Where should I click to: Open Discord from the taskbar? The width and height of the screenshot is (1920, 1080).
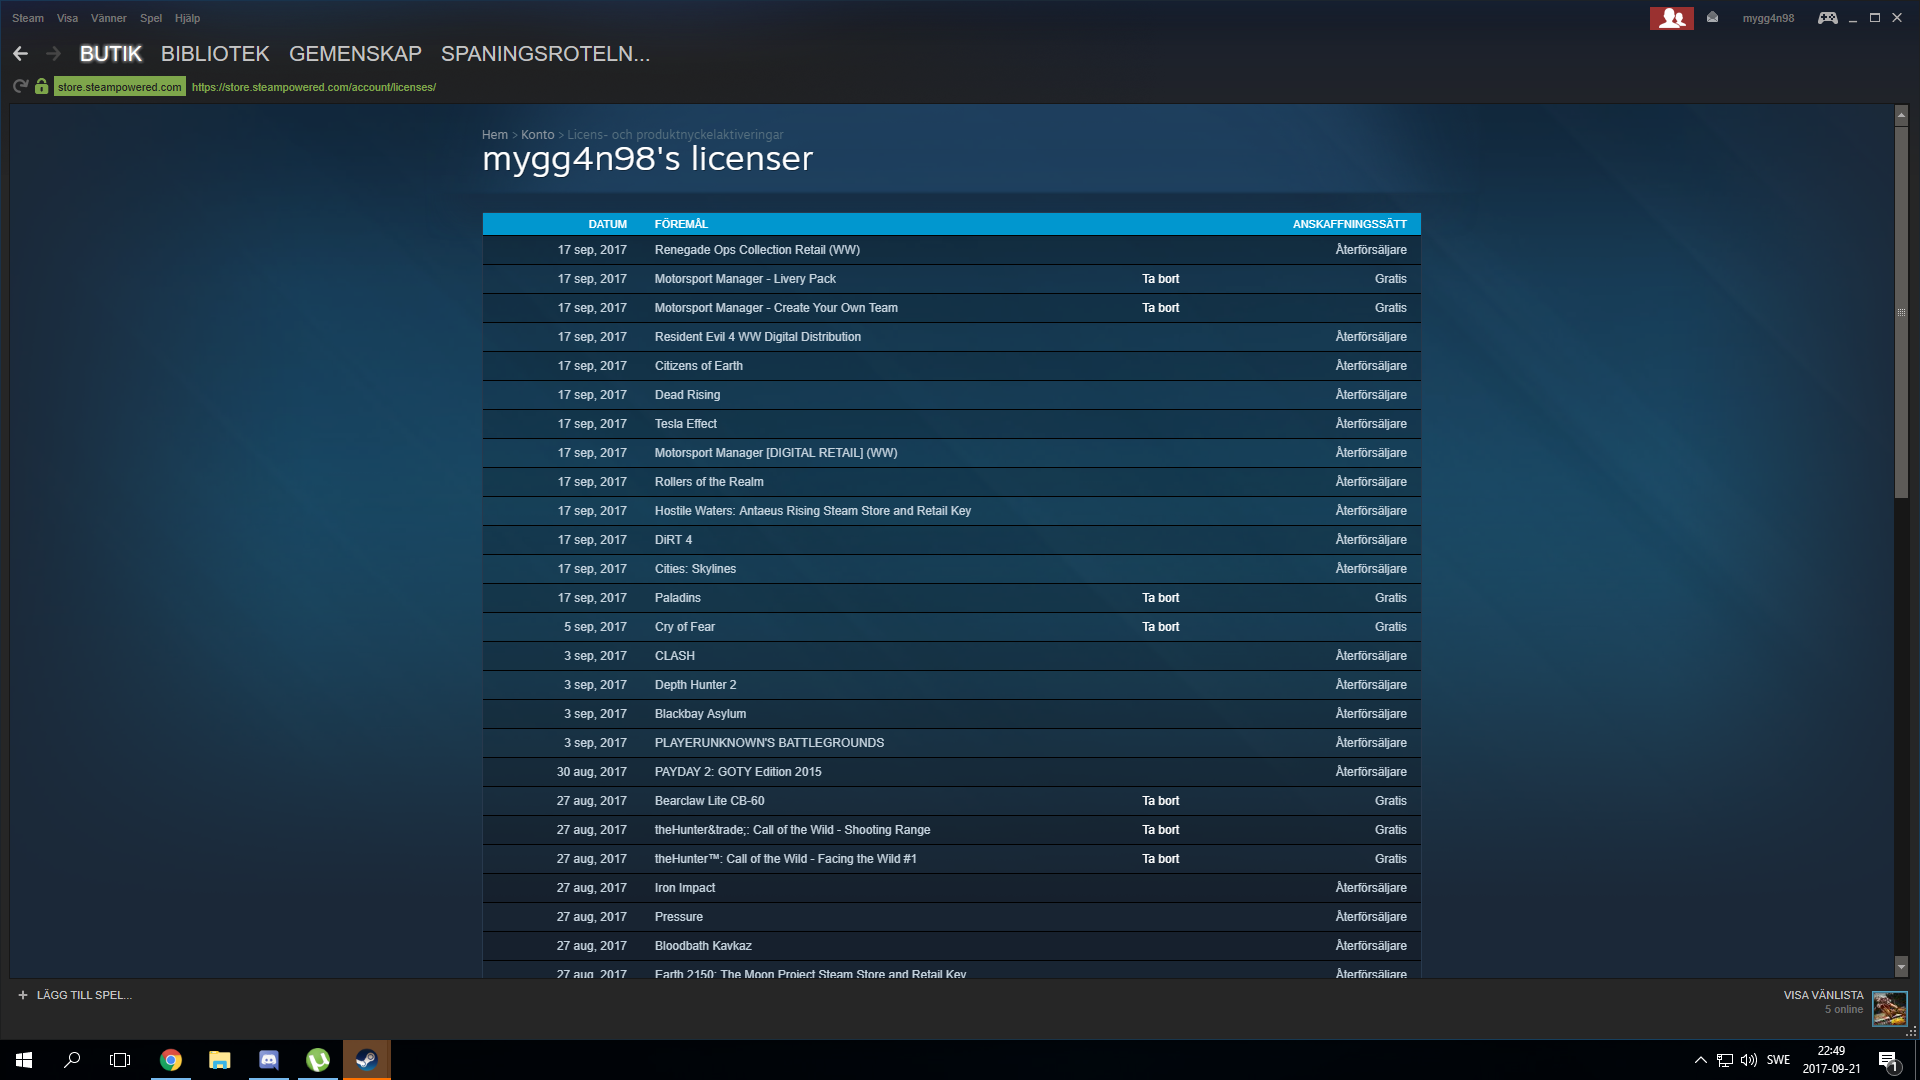pyautogui.click(x=269, y=1060)
